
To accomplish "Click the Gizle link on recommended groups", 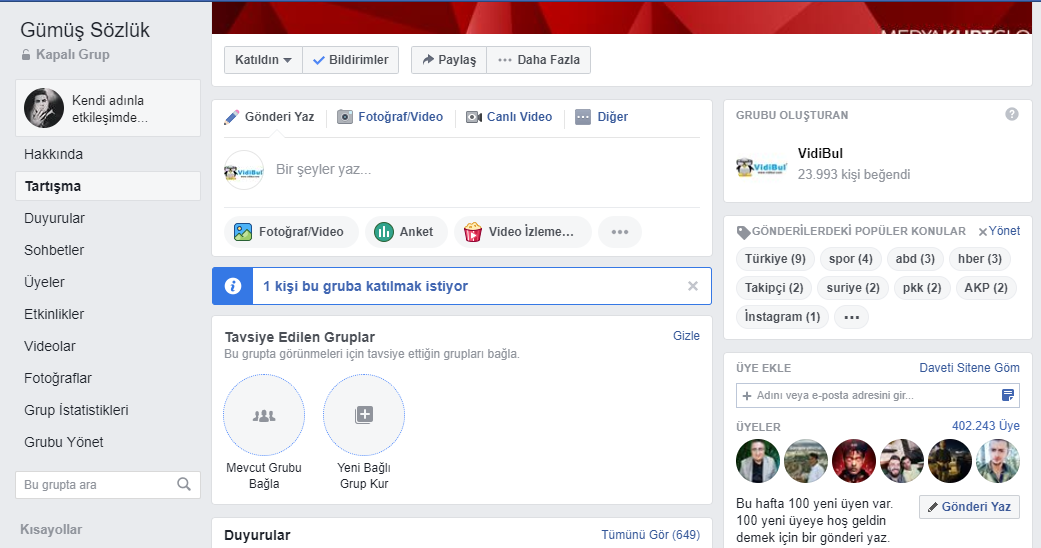I will [x=686, y=335].
